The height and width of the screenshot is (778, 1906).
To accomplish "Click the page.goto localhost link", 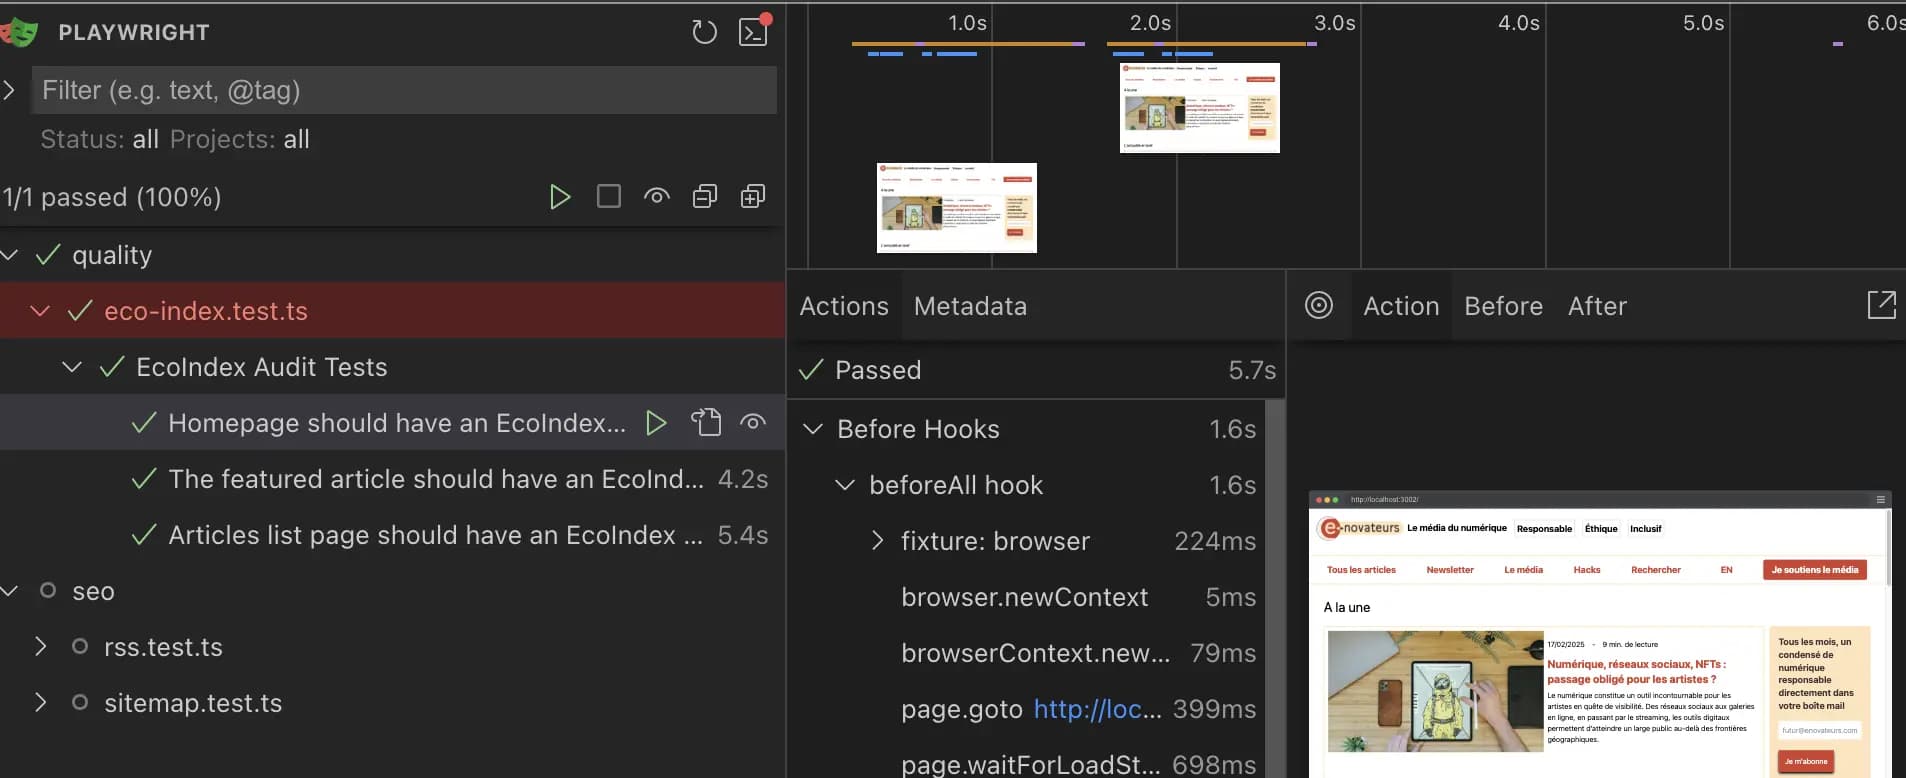I will tap(1097, 709).
